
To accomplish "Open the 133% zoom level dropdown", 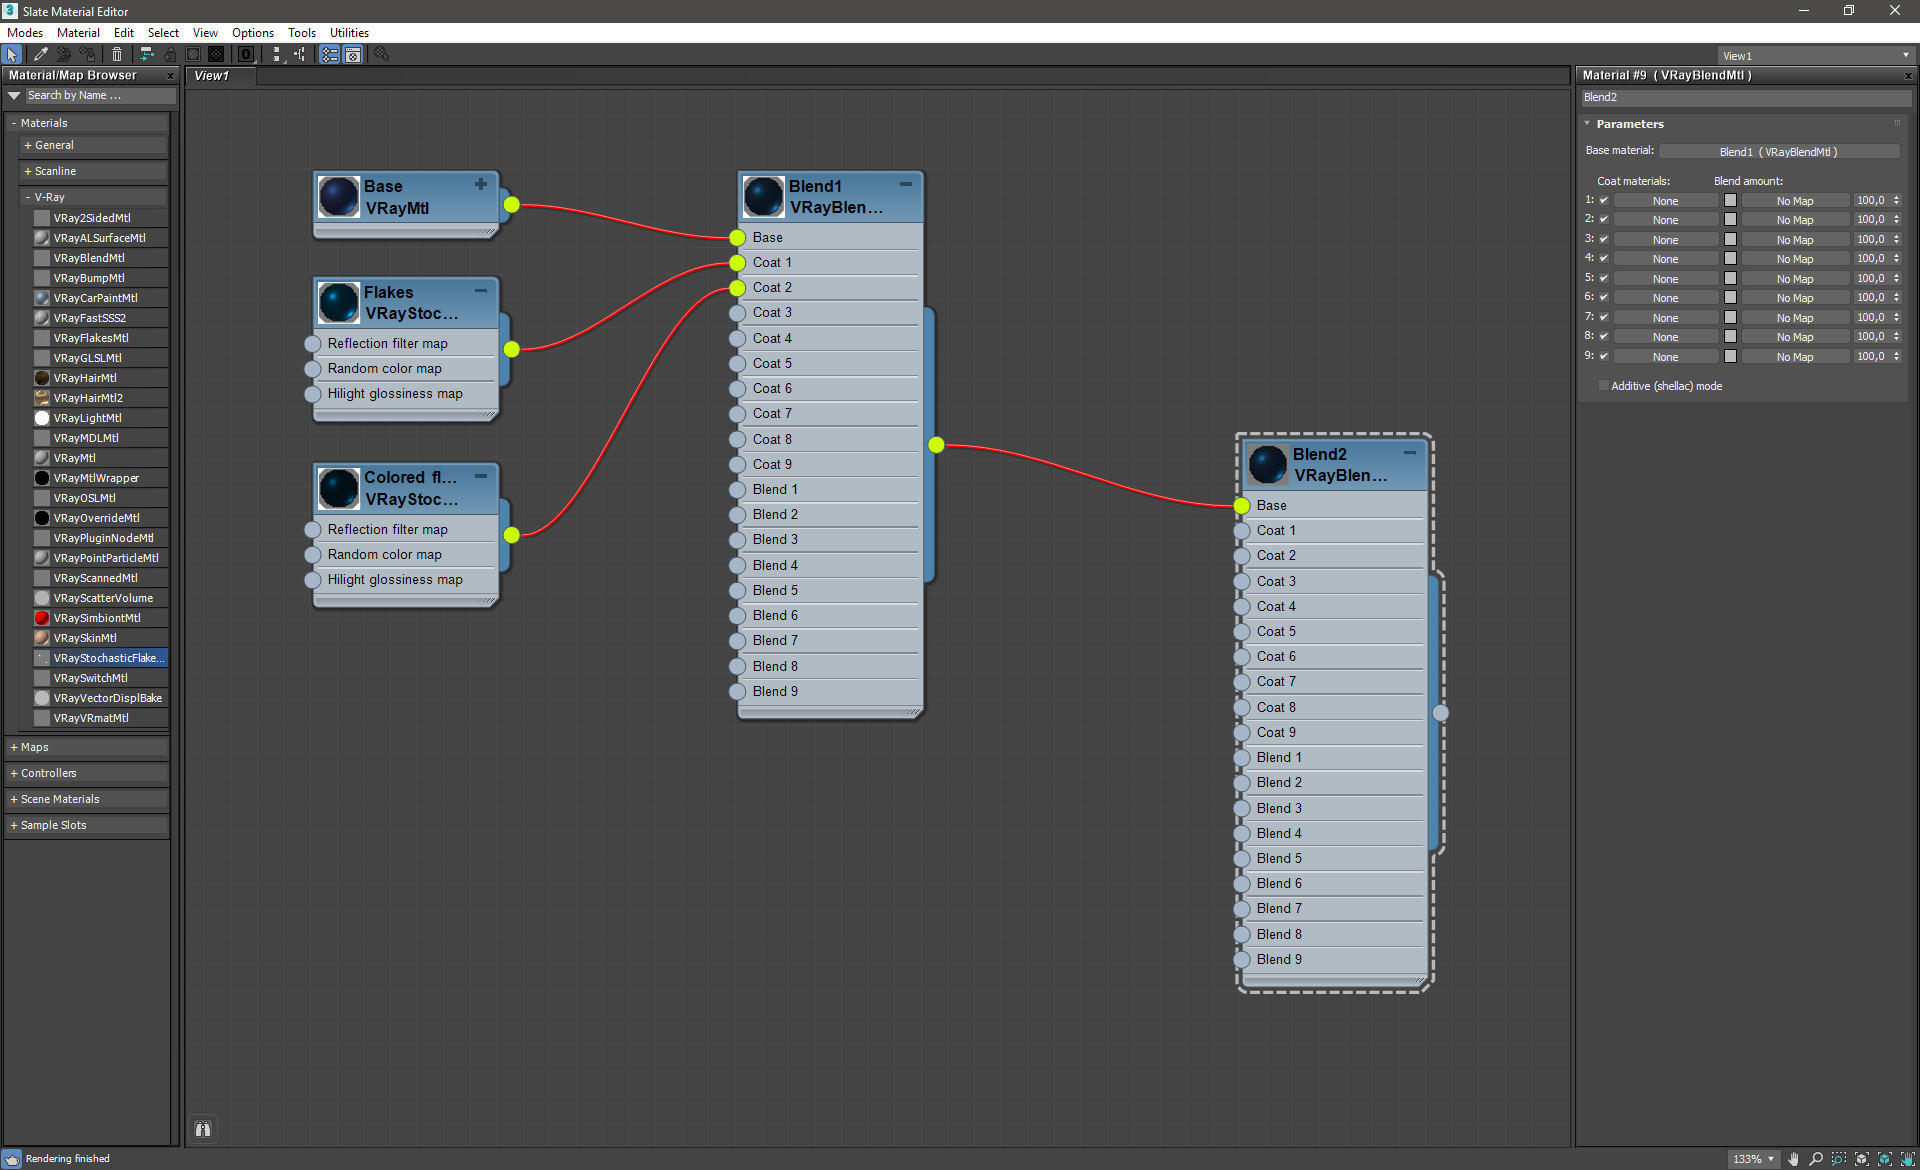I will point(1771,1159).
